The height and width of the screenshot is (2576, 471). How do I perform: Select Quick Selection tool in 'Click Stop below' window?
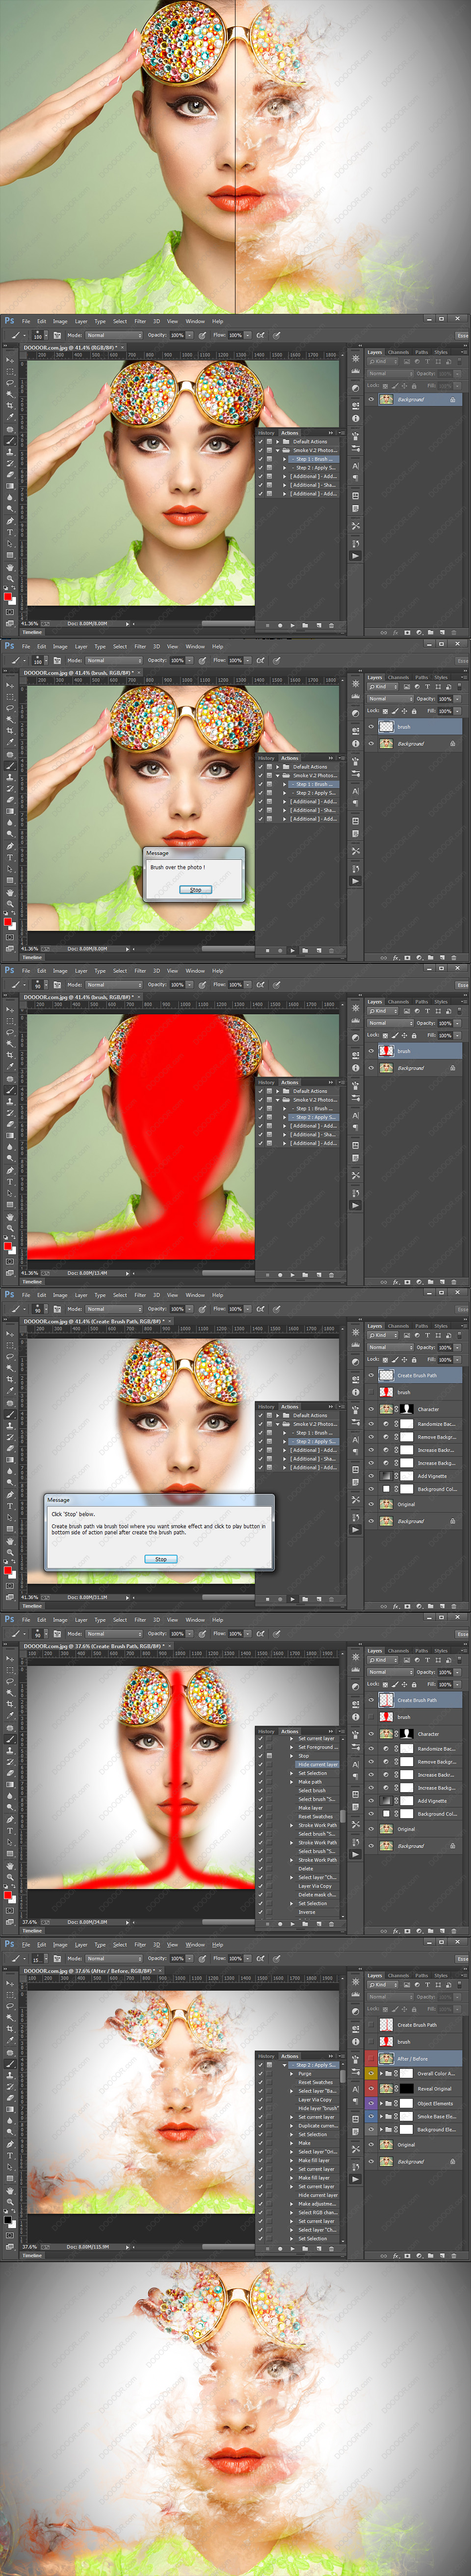pos(11,1367)
